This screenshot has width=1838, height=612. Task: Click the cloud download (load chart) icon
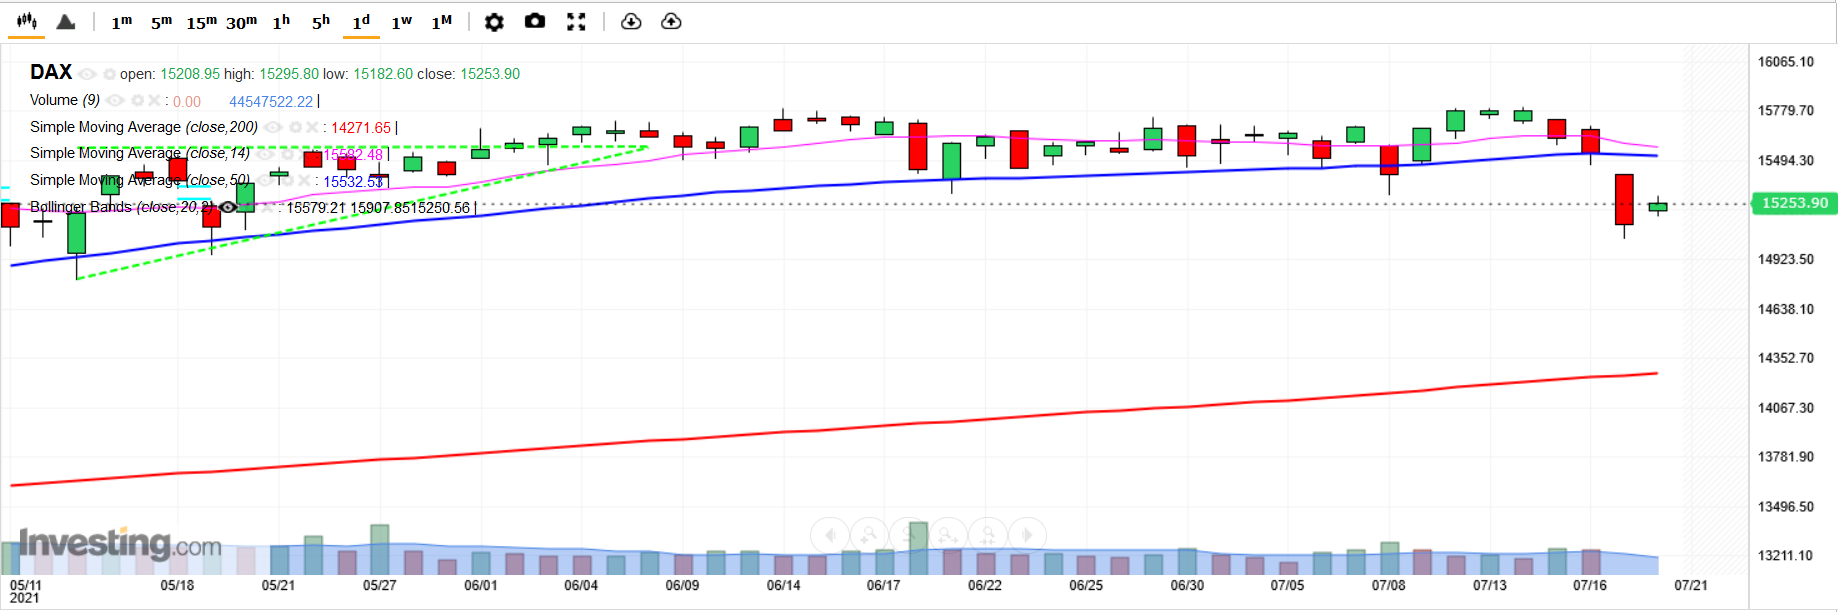[631, 21]
